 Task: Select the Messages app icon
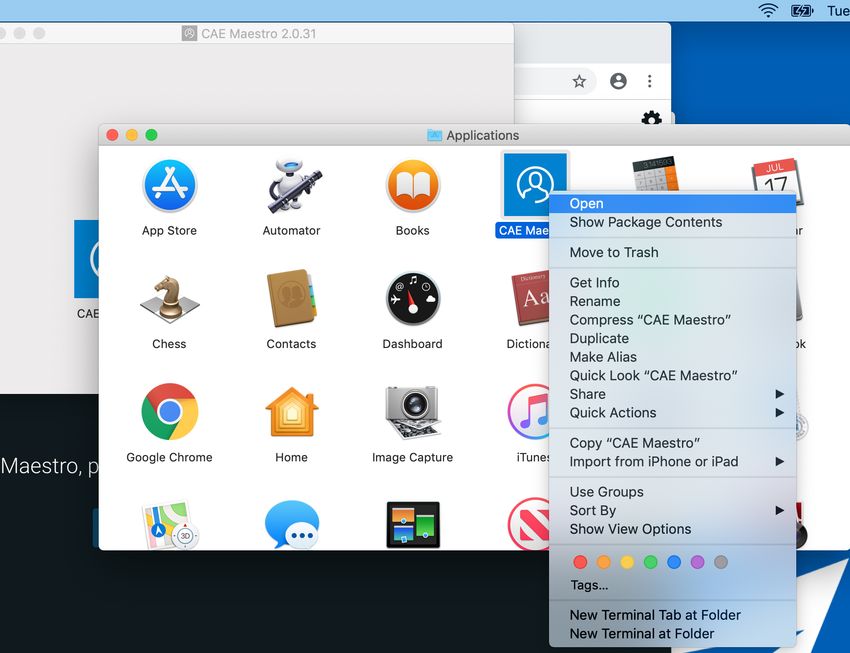click(292, 525)
